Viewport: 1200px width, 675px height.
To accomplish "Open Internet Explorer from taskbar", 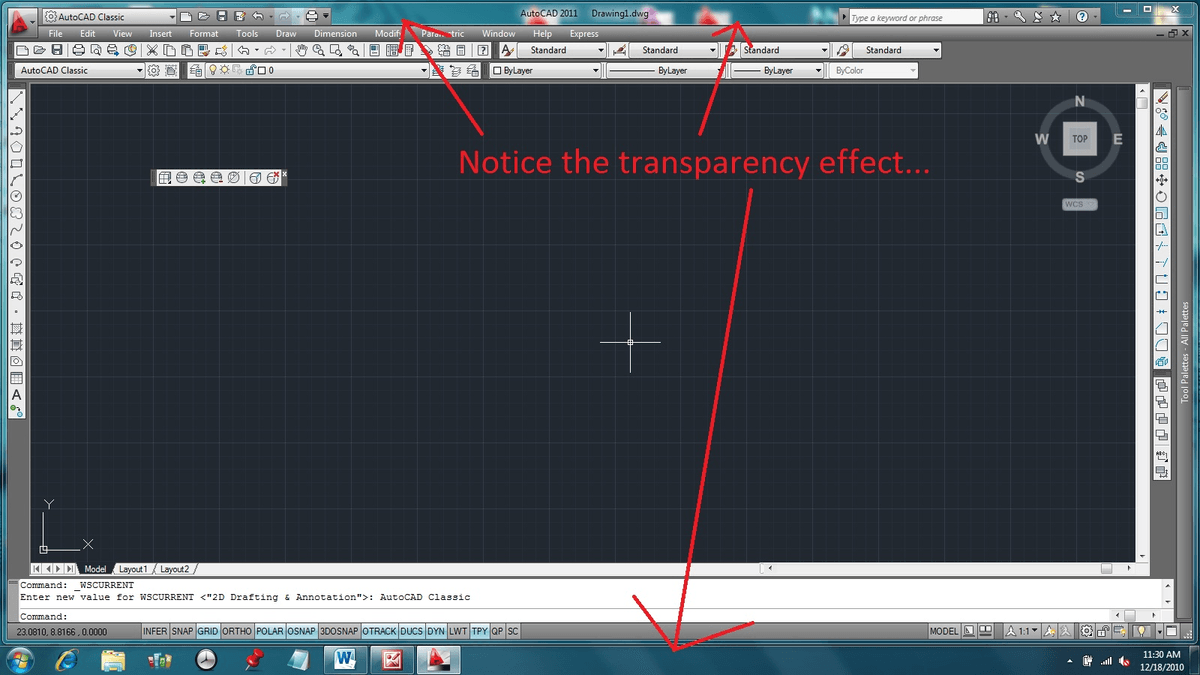I will pos(68,659).
